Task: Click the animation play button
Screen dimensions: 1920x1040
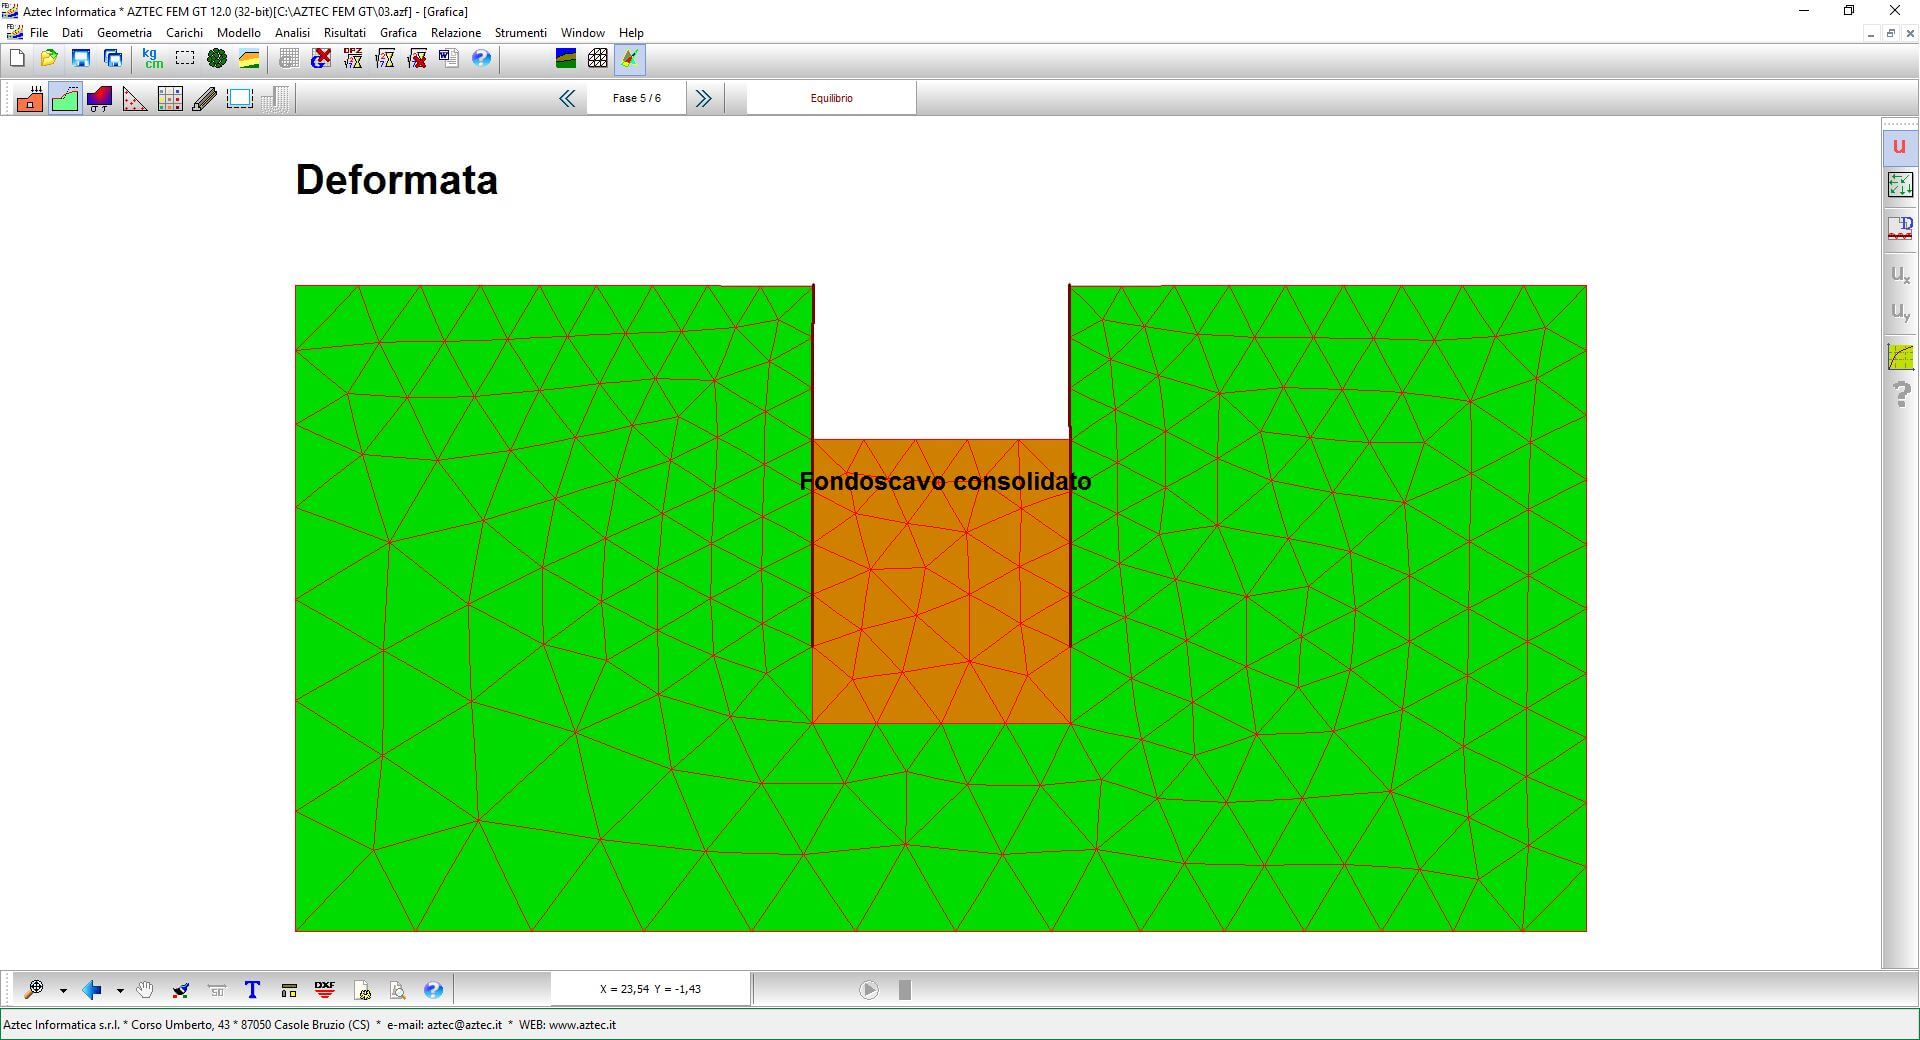Action: click(868, 990)
